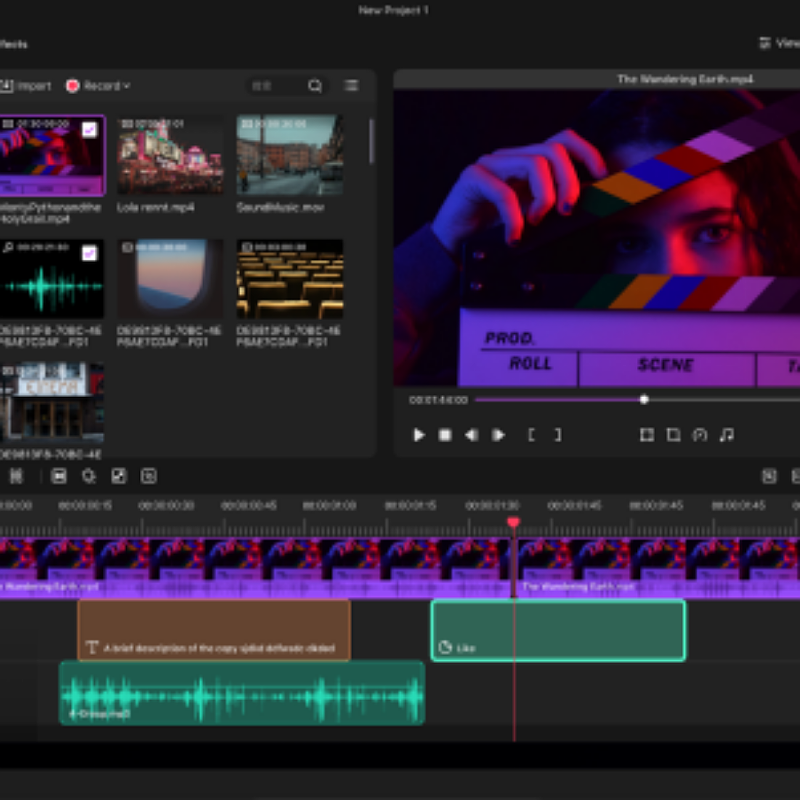Select the brown text clip on timeline
800x800 pixels.
(x=214, y=630)
